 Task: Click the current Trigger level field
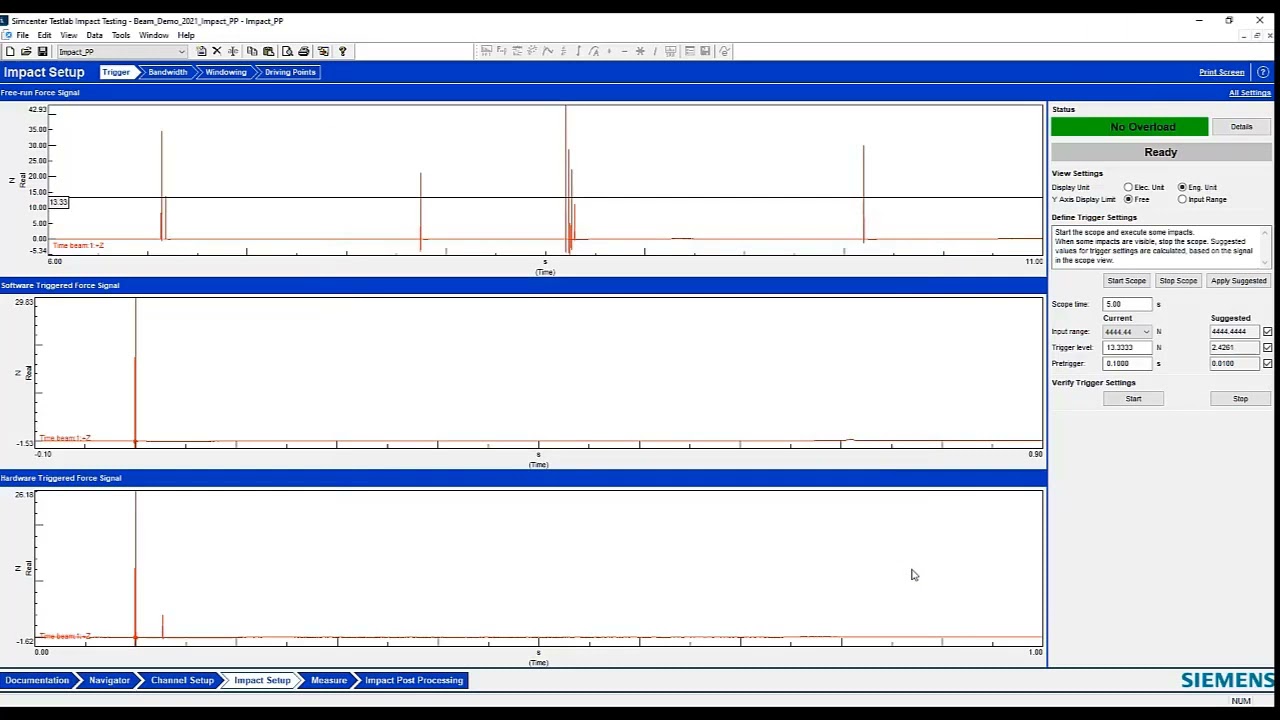[x=1128, y=347]
